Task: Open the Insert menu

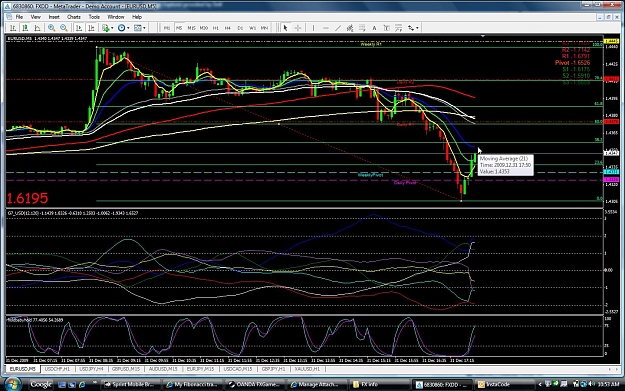Action: pyautogui.click(x=54, y=17)
